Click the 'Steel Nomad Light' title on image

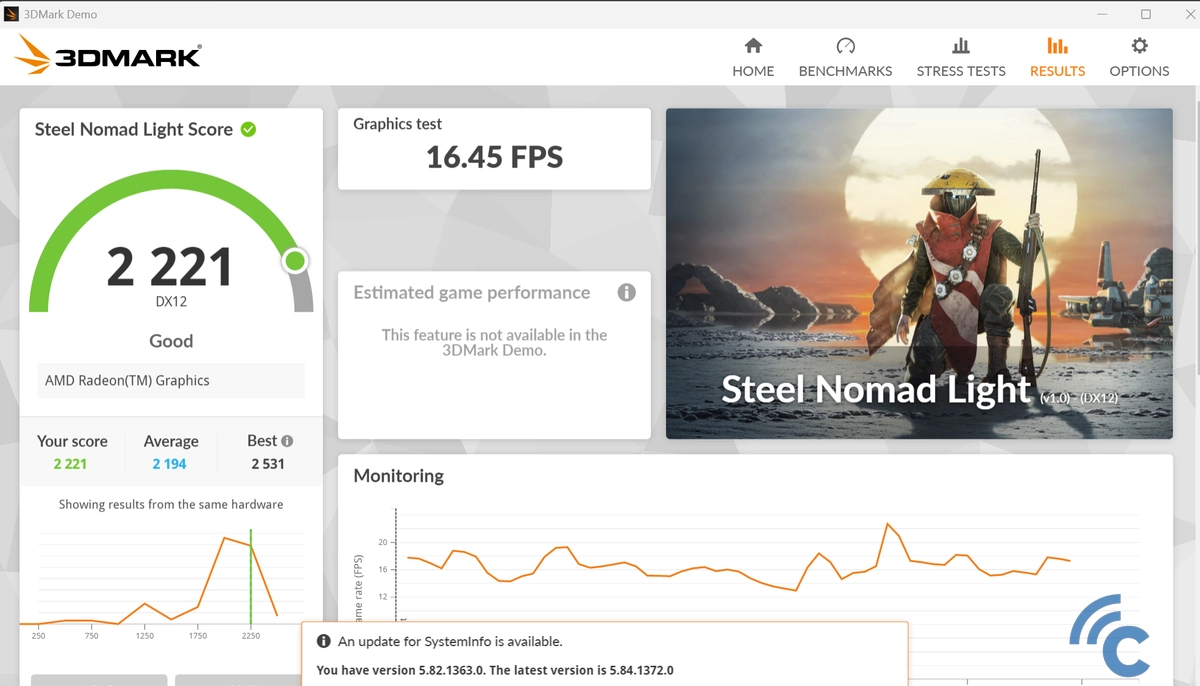coord(876,389)
